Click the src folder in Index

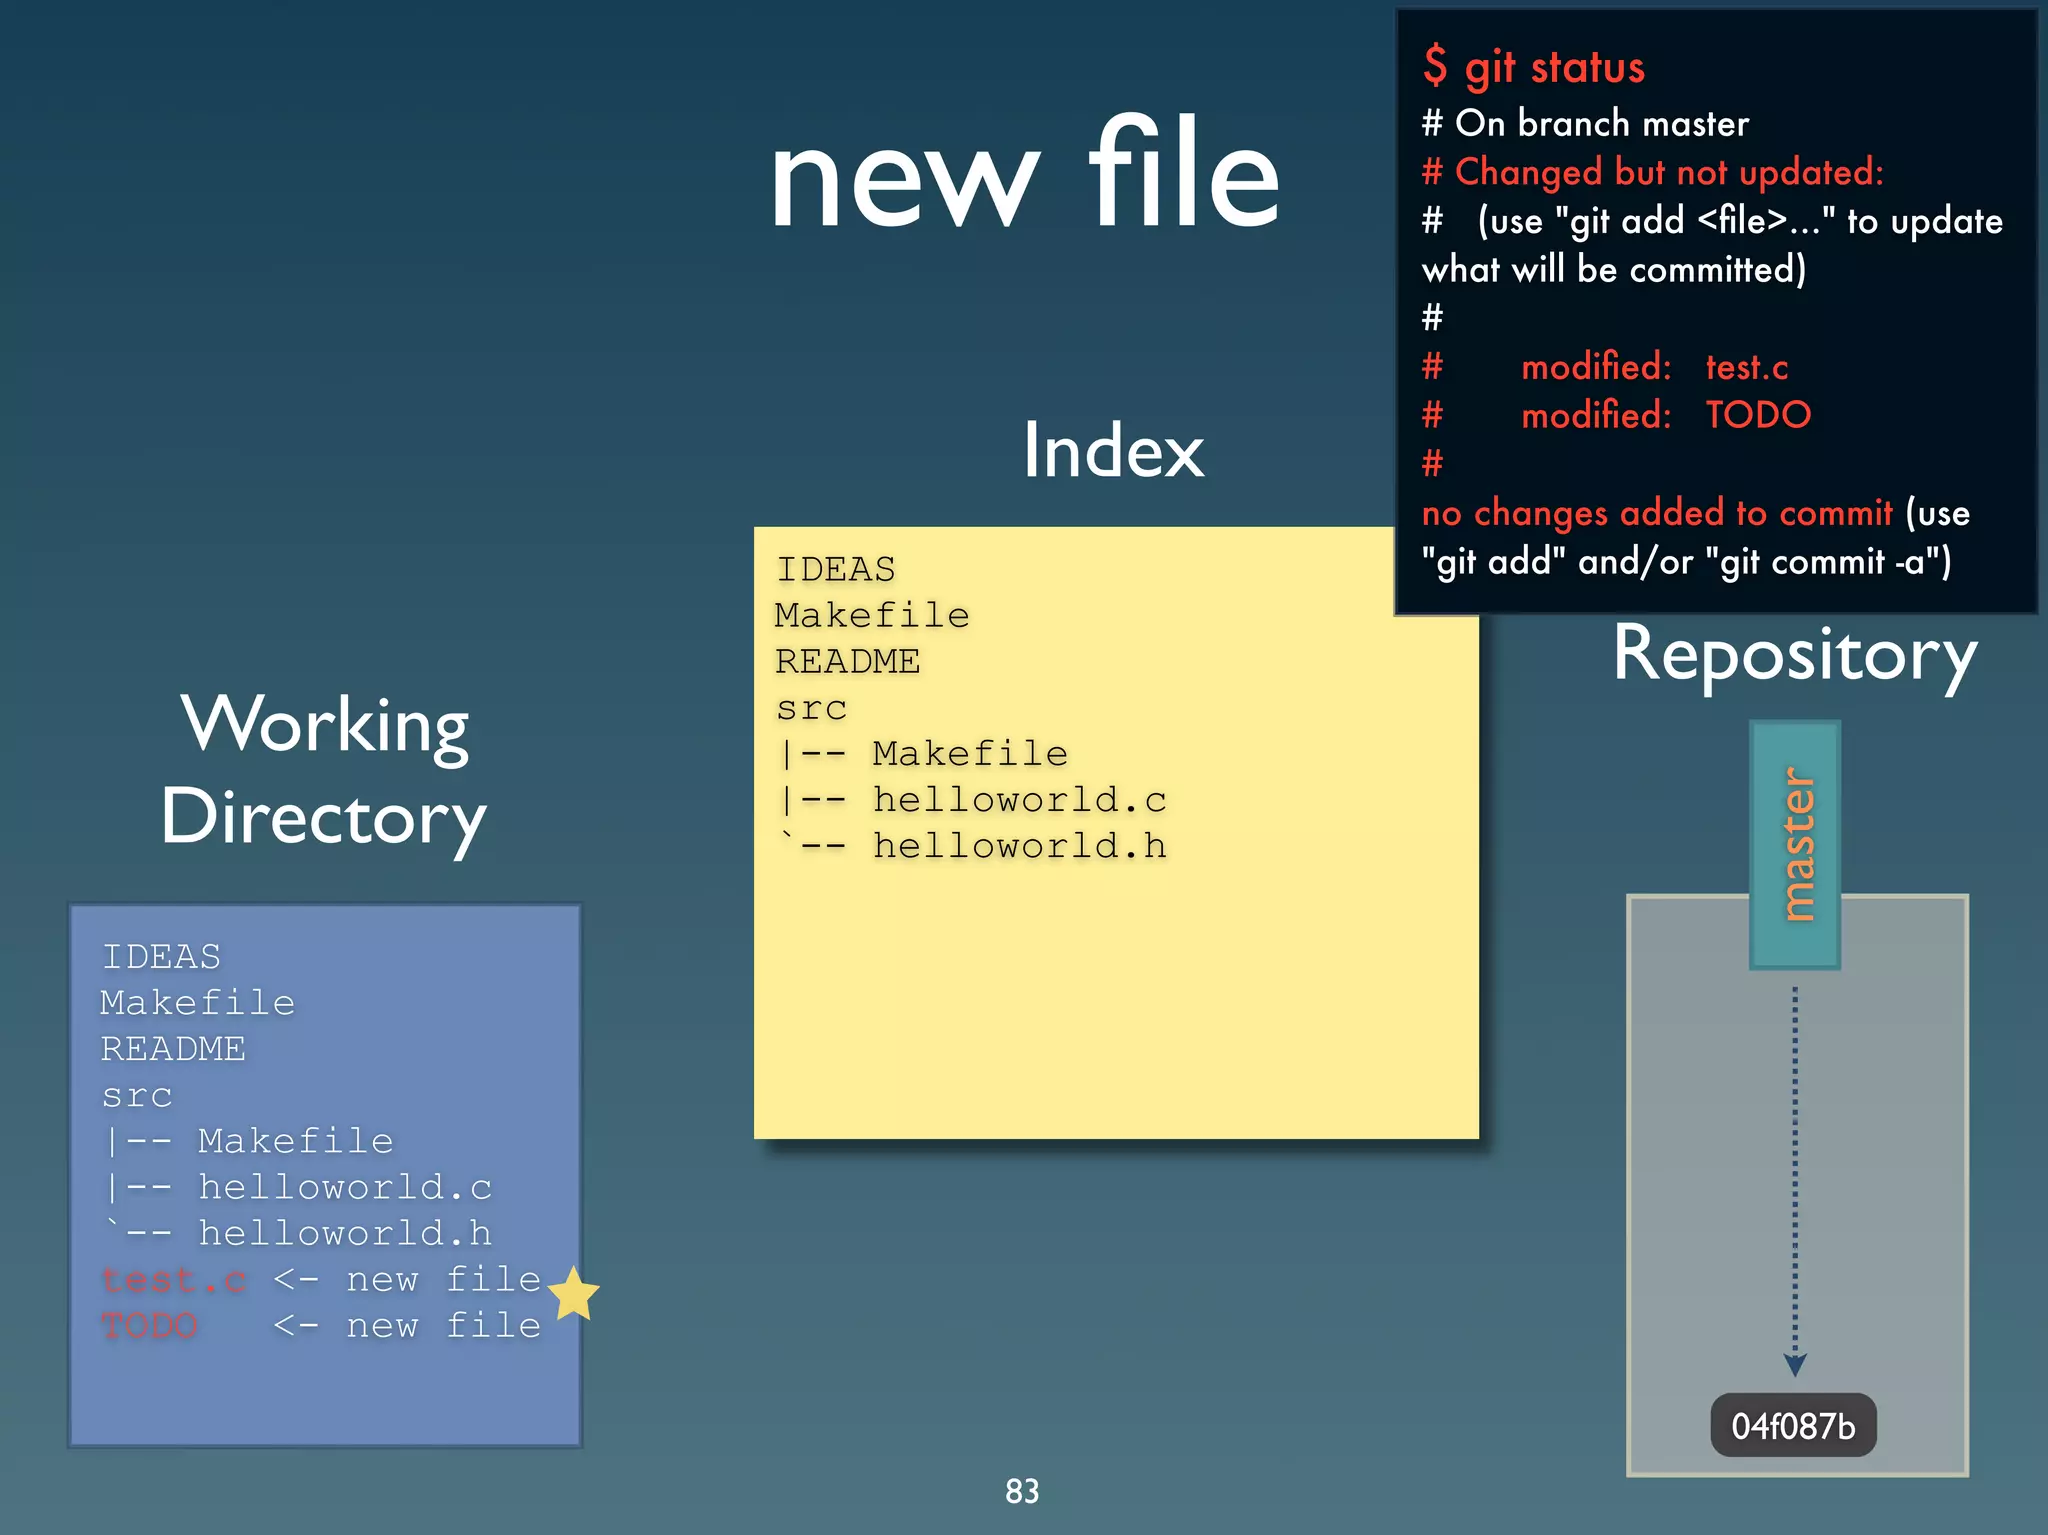811,708
